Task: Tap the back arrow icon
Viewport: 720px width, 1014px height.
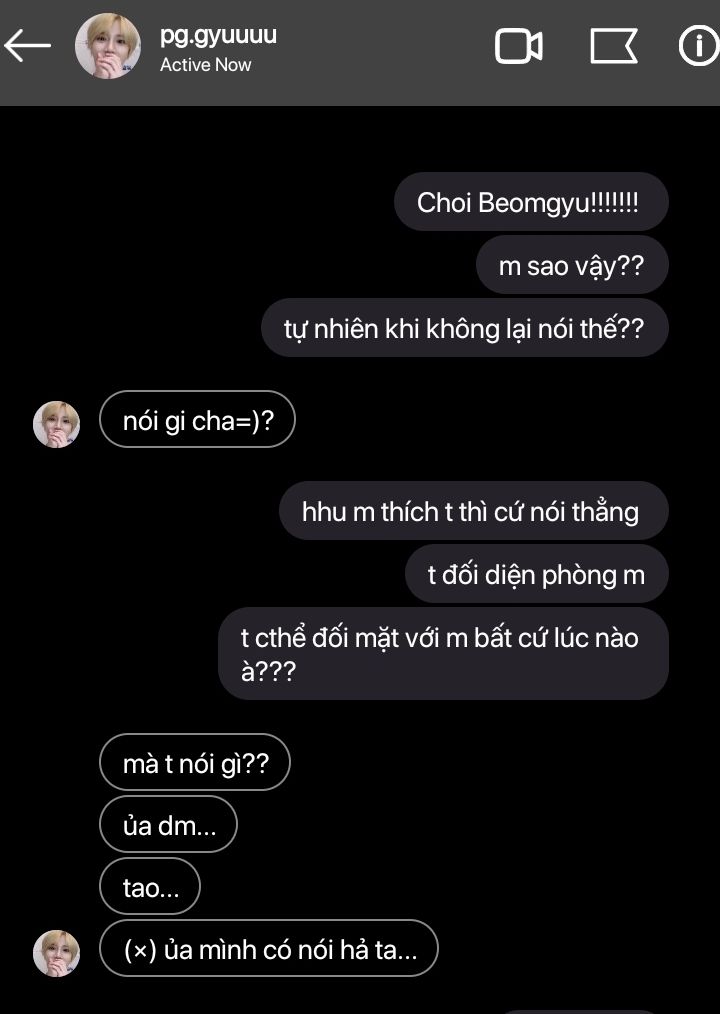Action: pyautogui.click(x=27, y=46)
